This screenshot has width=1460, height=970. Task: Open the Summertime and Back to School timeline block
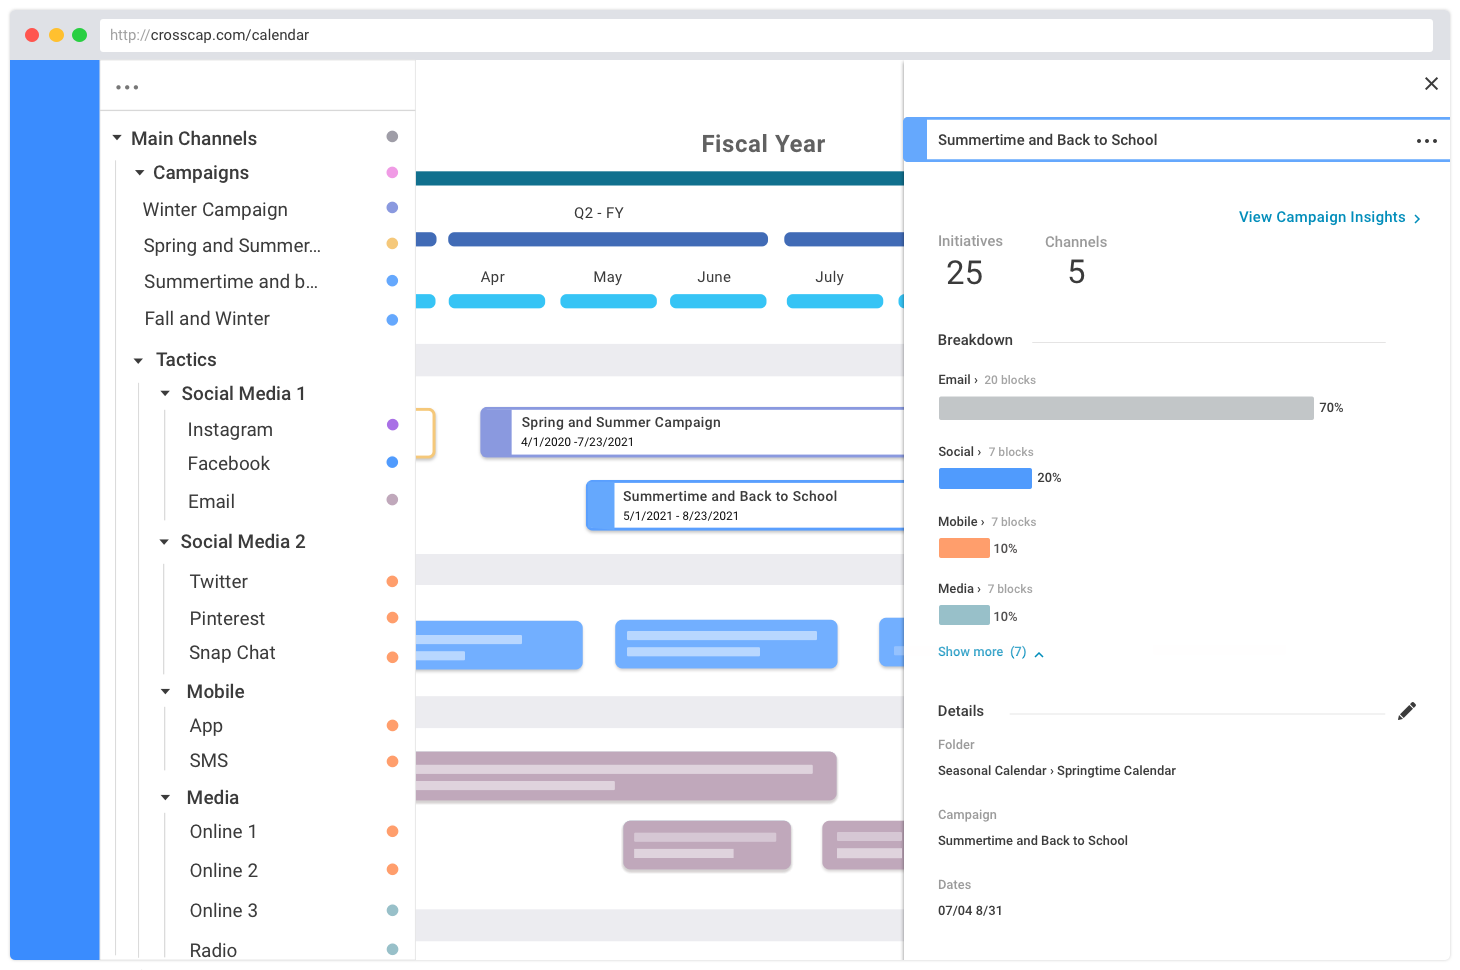745,506
